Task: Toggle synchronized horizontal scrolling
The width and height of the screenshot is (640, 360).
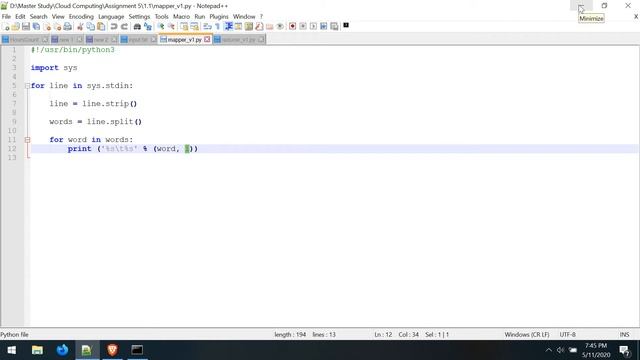Action: [x=195, y=27]
